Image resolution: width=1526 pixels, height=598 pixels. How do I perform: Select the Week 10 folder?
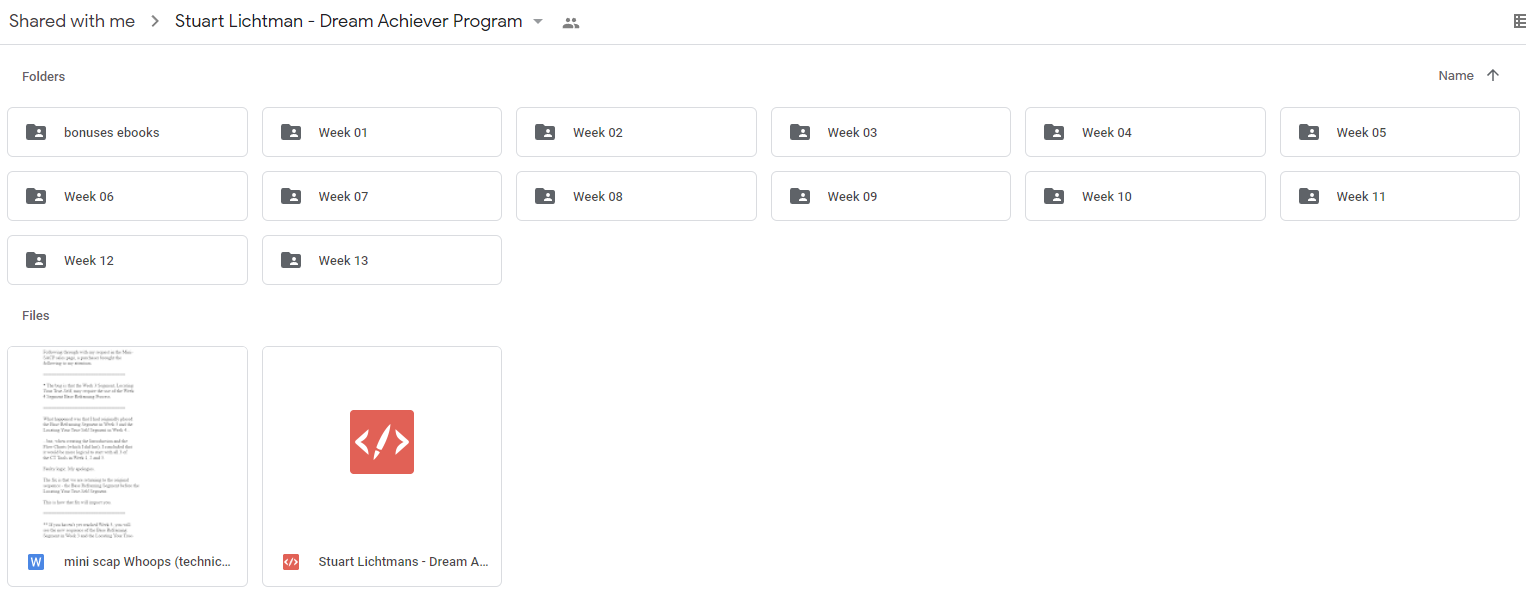[1145, 196]
